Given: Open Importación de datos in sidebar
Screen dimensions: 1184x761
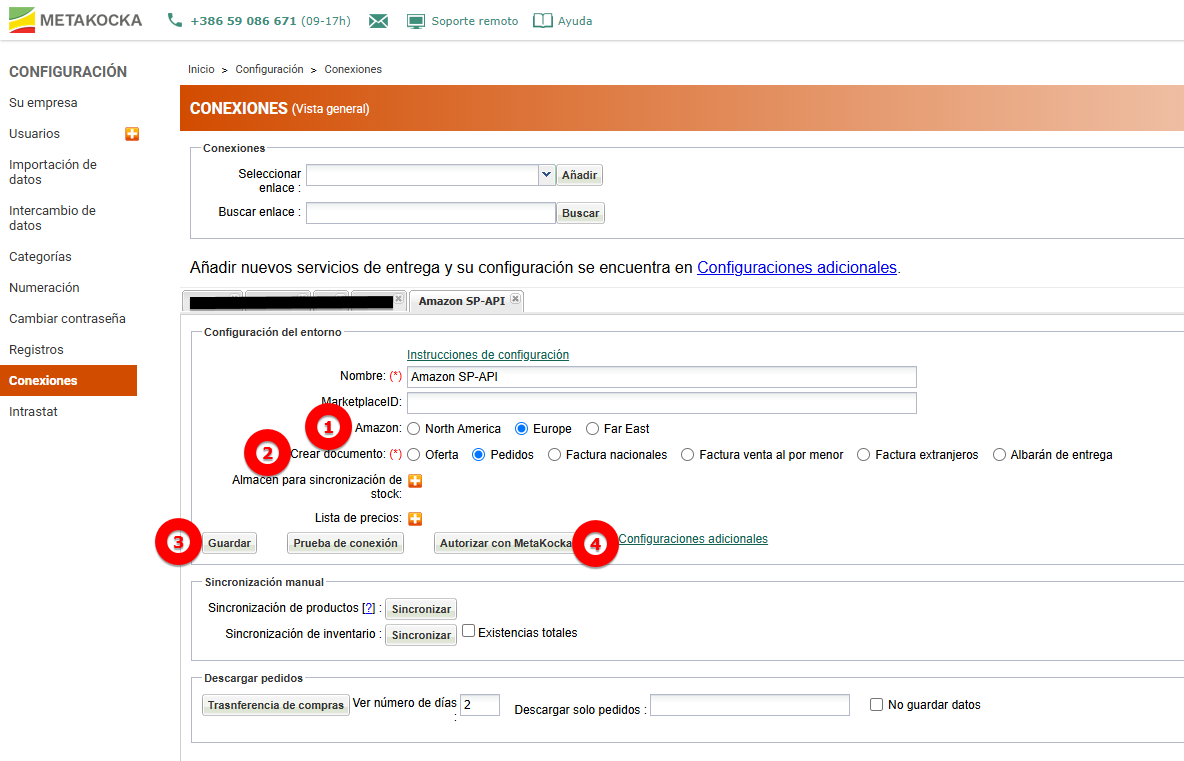Looking at the screenshot, I should point(53,172).
